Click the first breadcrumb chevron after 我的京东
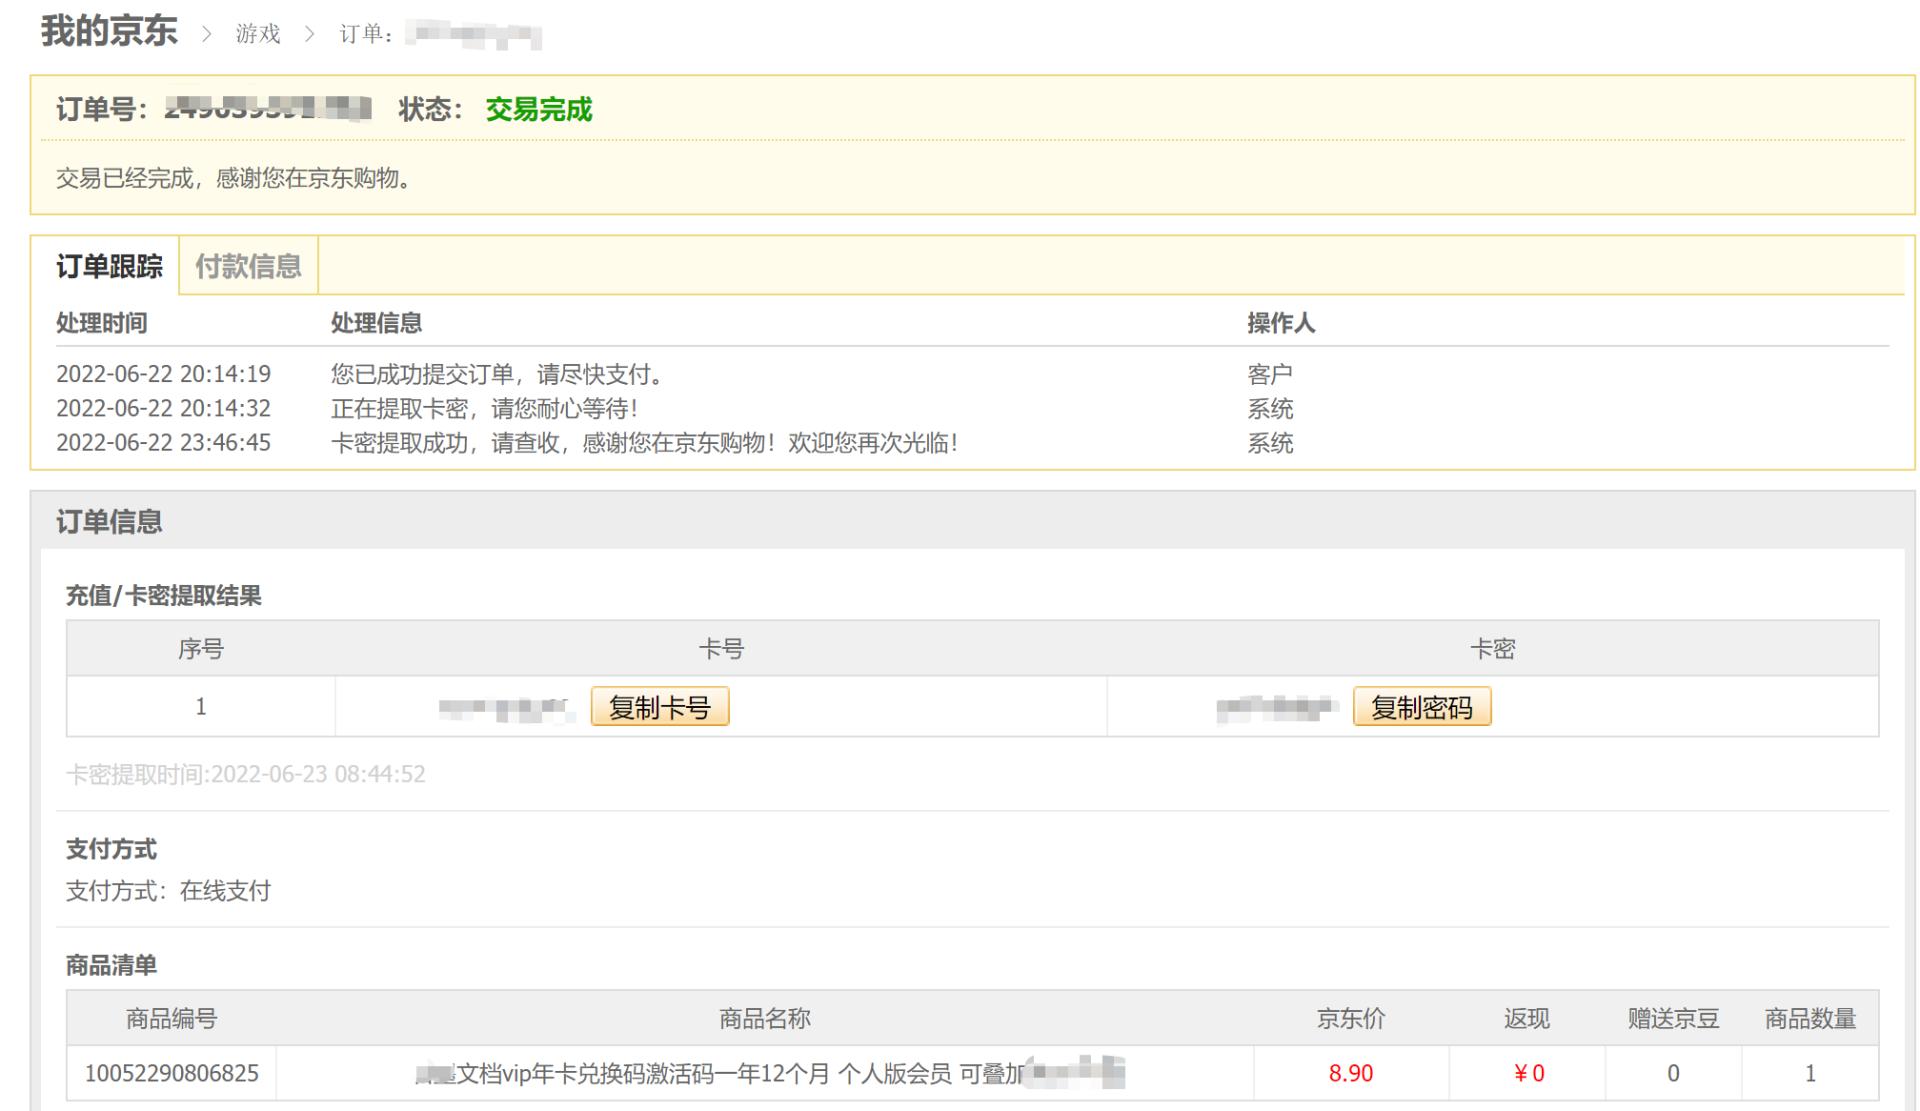The width and height of the screenshot is (1920, 1111). click(207, 34)
